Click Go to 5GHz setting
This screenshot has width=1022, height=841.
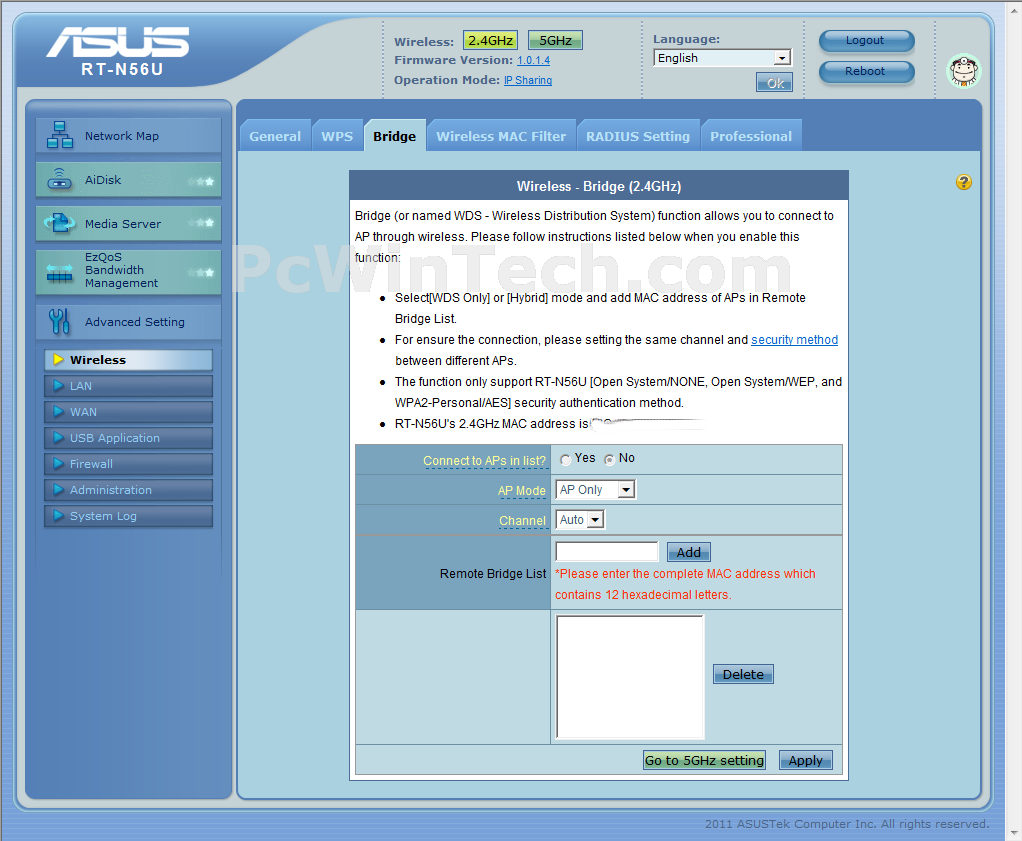[704, 760]
